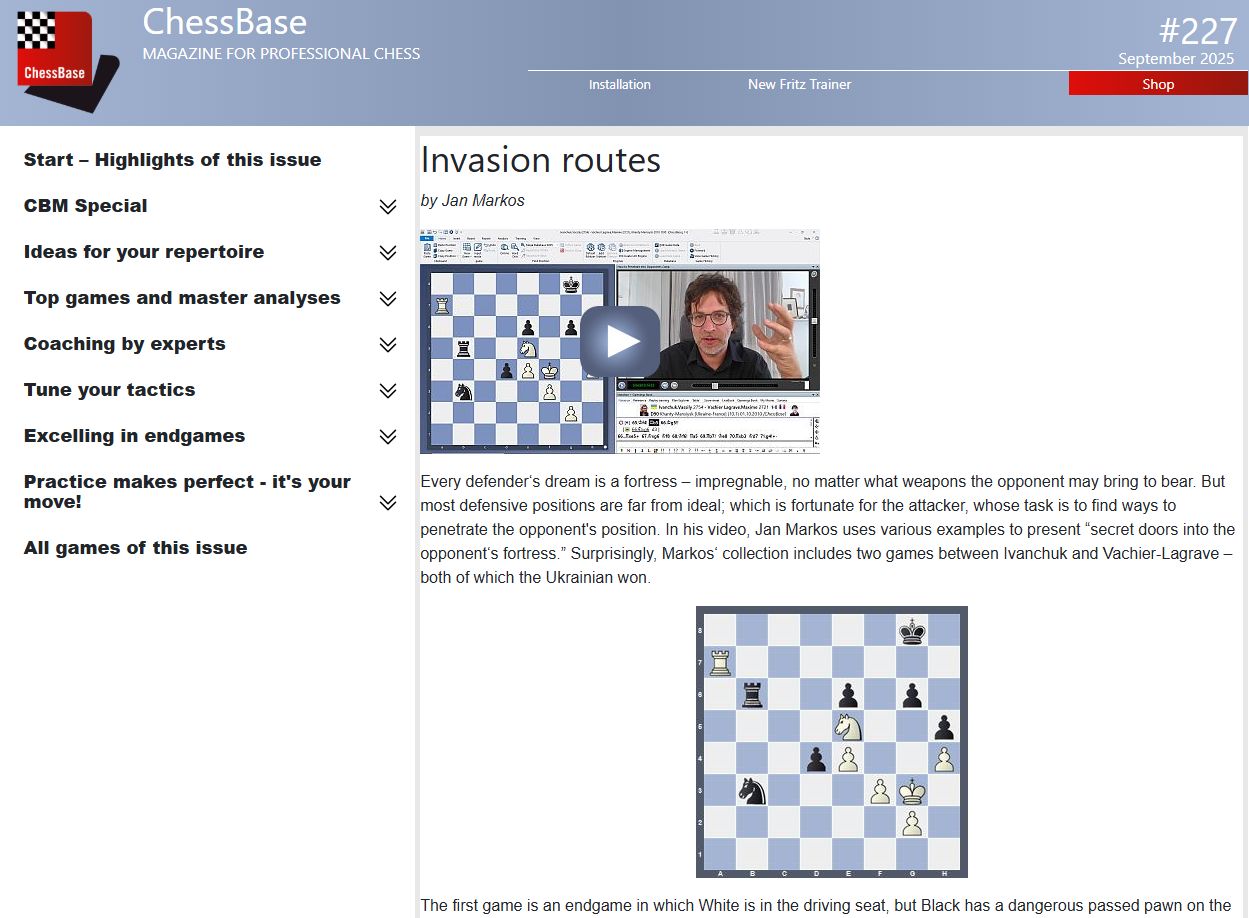Click the ChessBase logo

tap(62, 57)
